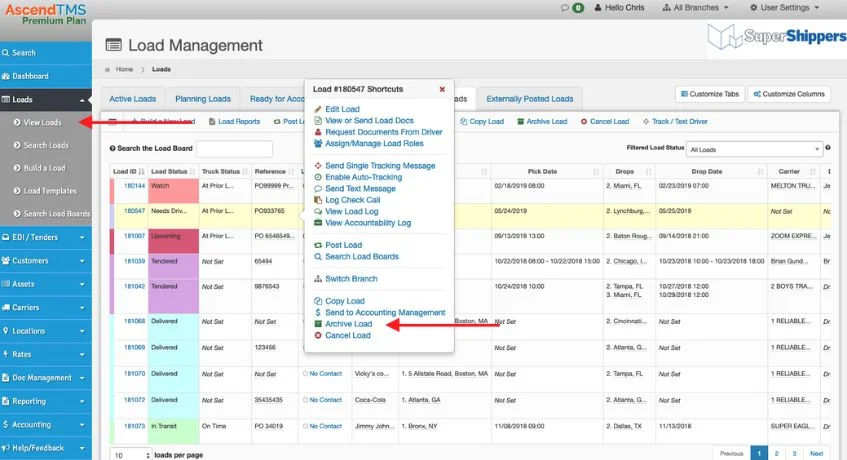Go to Next page of loads
The image size is (847, 460).
pyautogui.click(x=816, y=454)
